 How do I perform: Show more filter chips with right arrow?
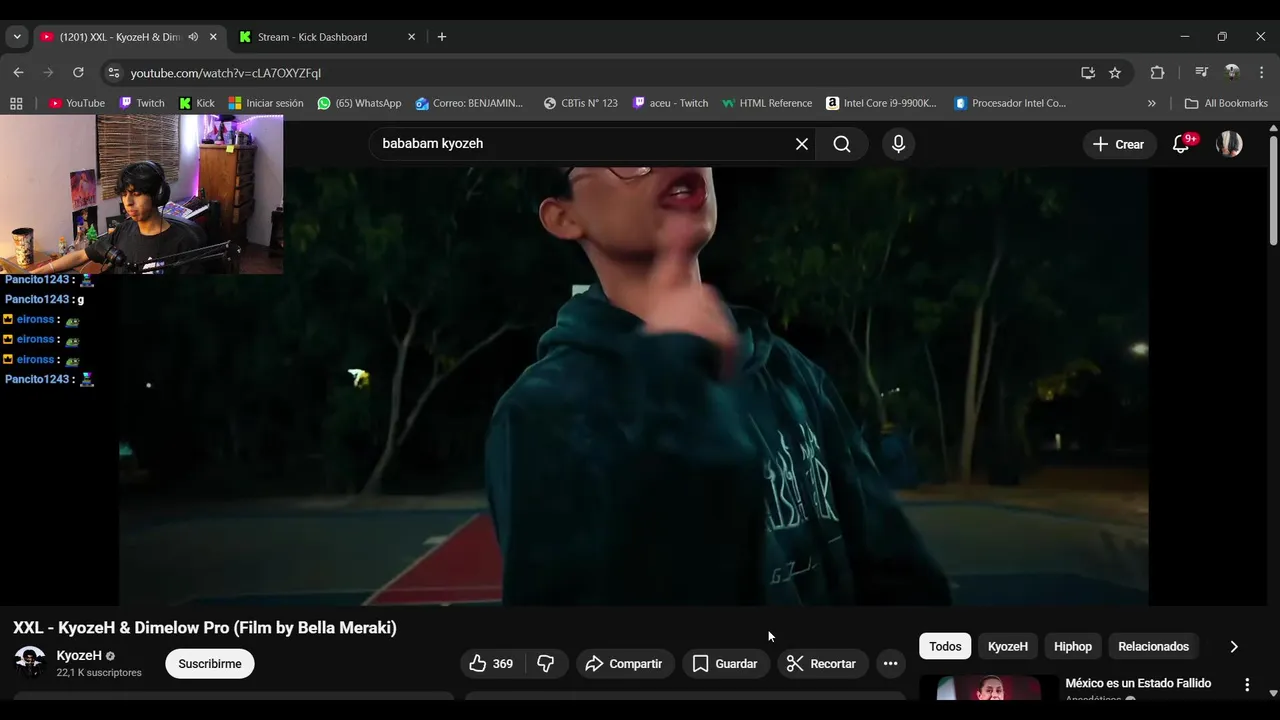[1234, 647]
